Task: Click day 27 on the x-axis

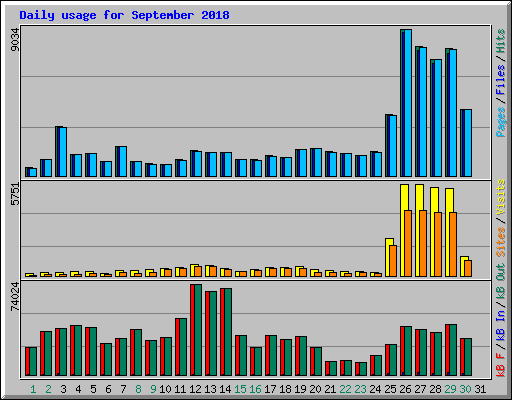Action: (420, 389)
